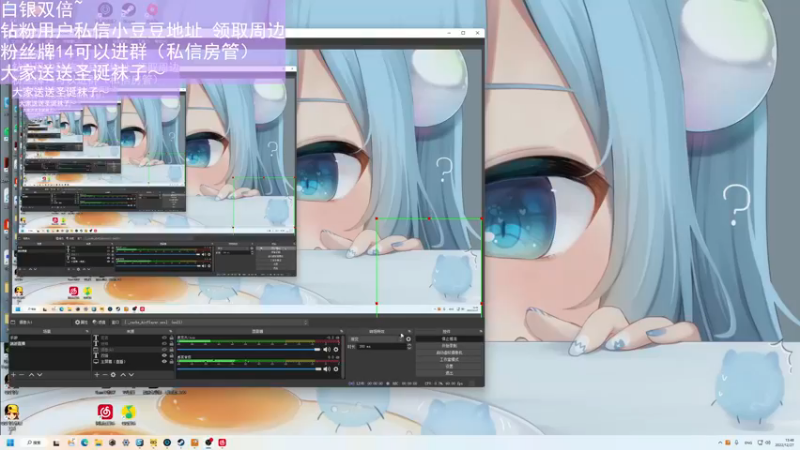Add a new scene with the plus icon

(x=13, y=375)
